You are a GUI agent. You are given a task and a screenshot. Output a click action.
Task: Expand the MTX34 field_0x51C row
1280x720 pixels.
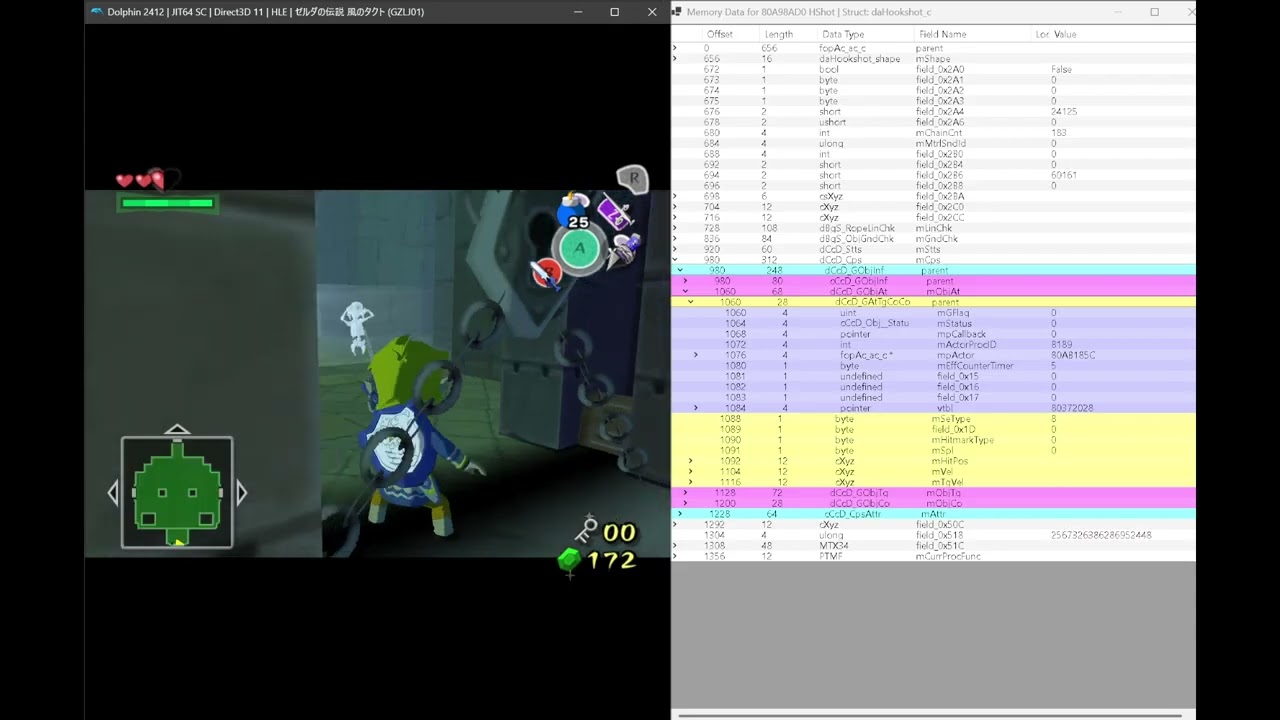(x=675, y=546)
